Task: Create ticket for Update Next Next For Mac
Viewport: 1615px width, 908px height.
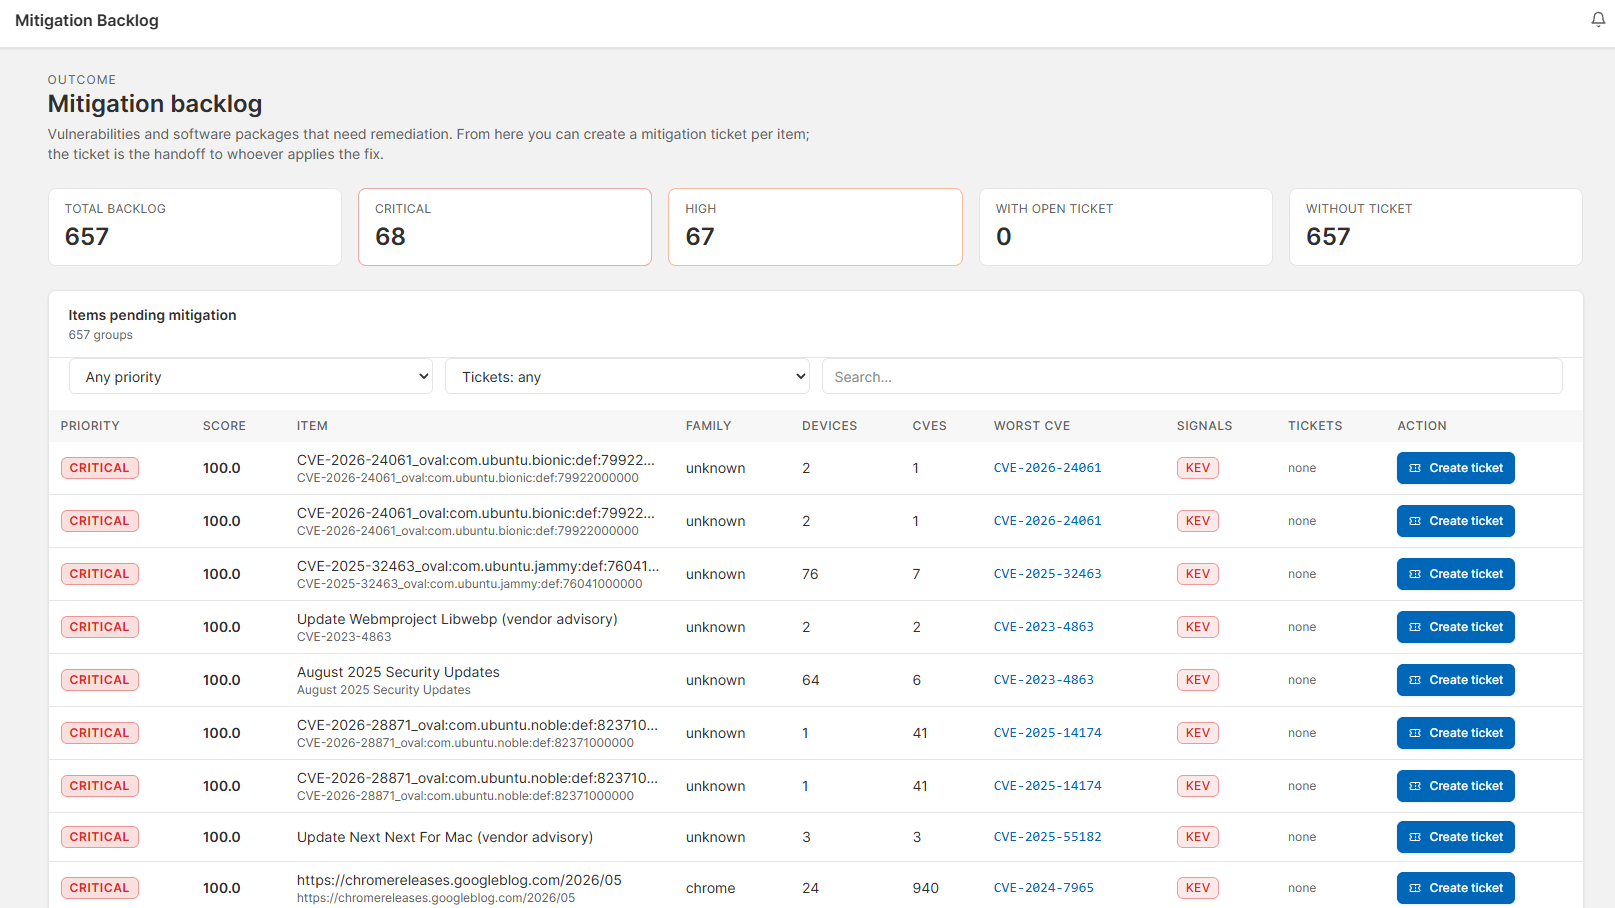Action: [1456, 837]
